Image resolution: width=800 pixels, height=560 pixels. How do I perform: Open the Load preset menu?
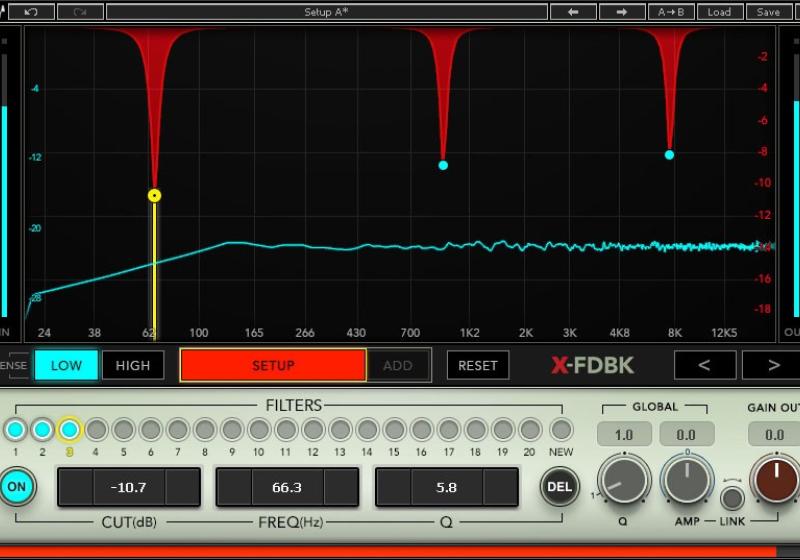point(719,12)
